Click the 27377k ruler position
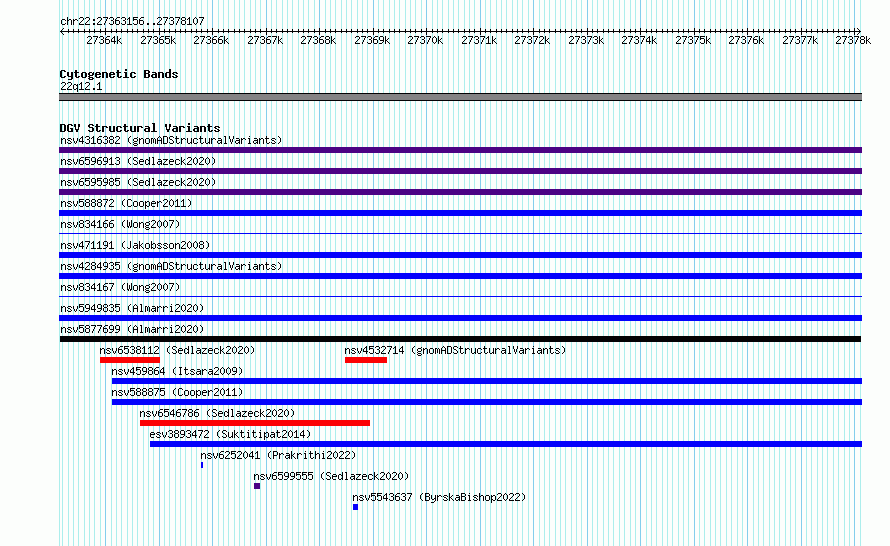890x546 pixels. [x=800, y=40]
